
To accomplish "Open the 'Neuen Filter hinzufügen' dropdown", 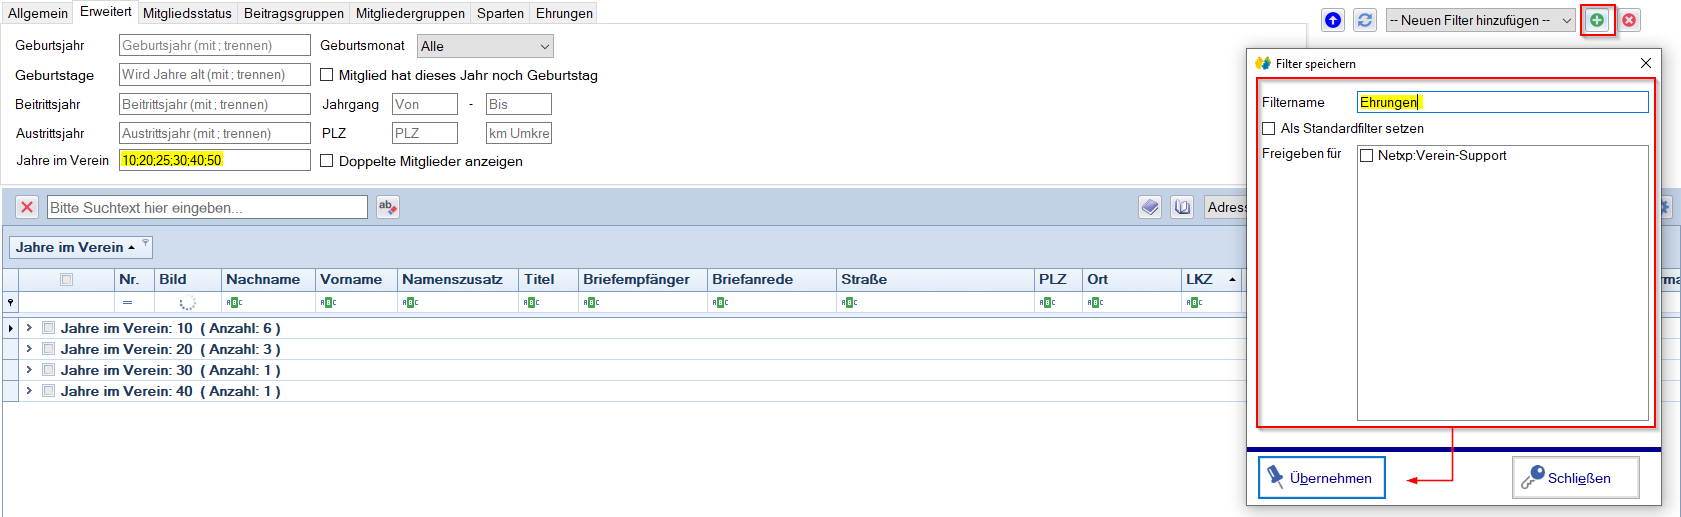I will pos(1480,20).
